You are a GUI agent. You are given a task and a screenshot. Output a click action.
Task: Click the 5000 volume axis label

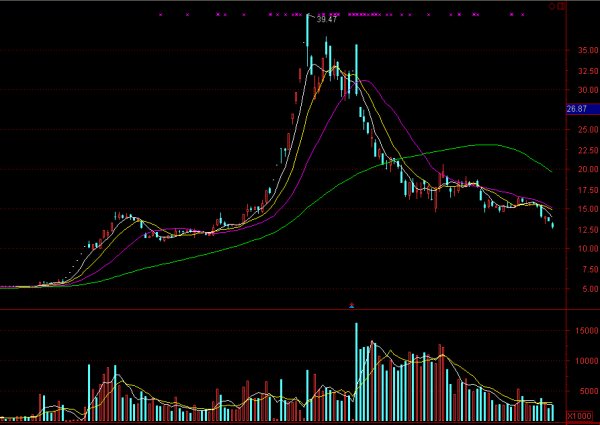[x=582, y=392]
